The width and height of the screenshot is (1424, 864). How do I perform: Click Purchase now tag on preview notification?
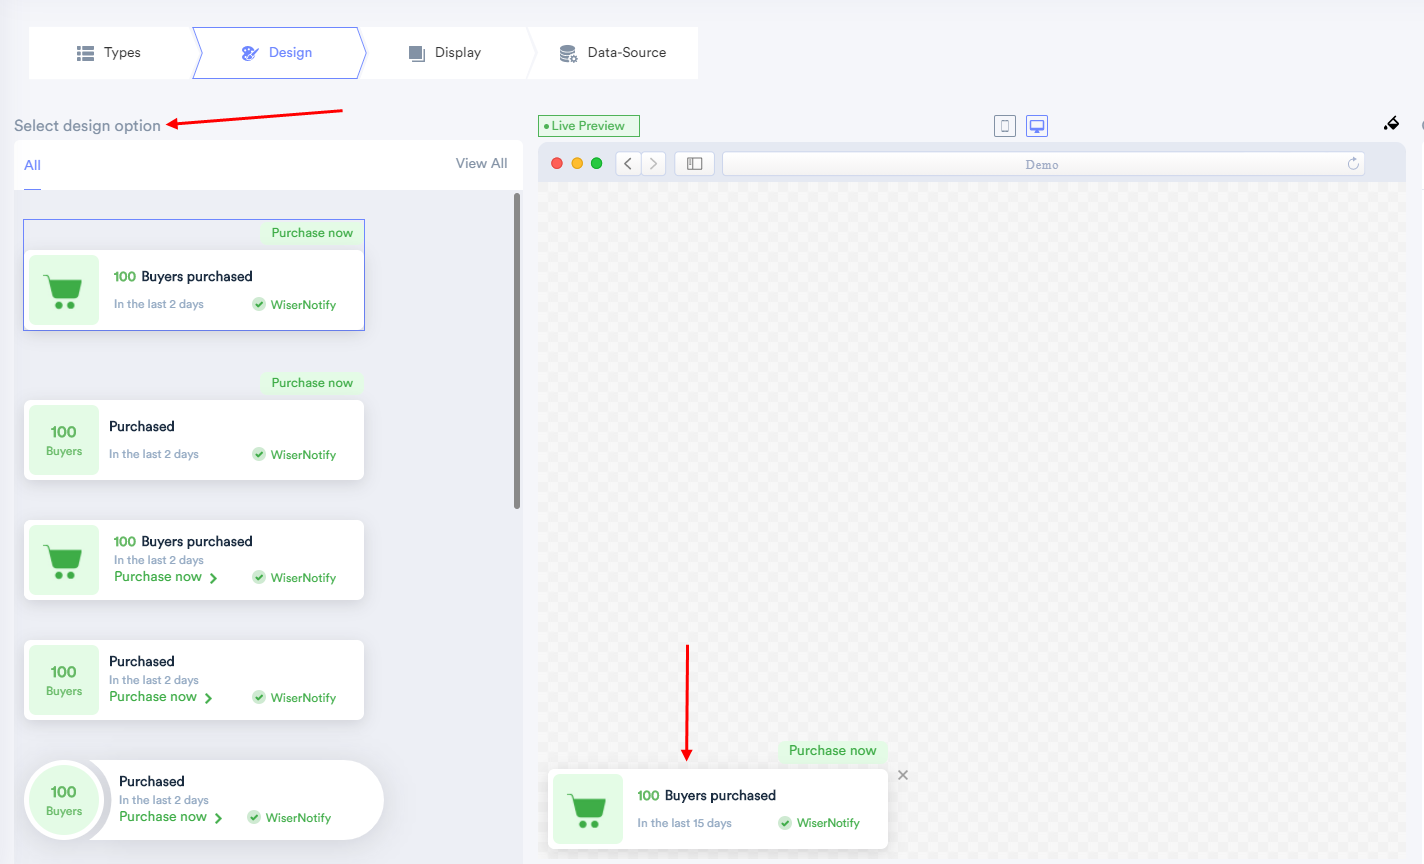tap(832, 751)
